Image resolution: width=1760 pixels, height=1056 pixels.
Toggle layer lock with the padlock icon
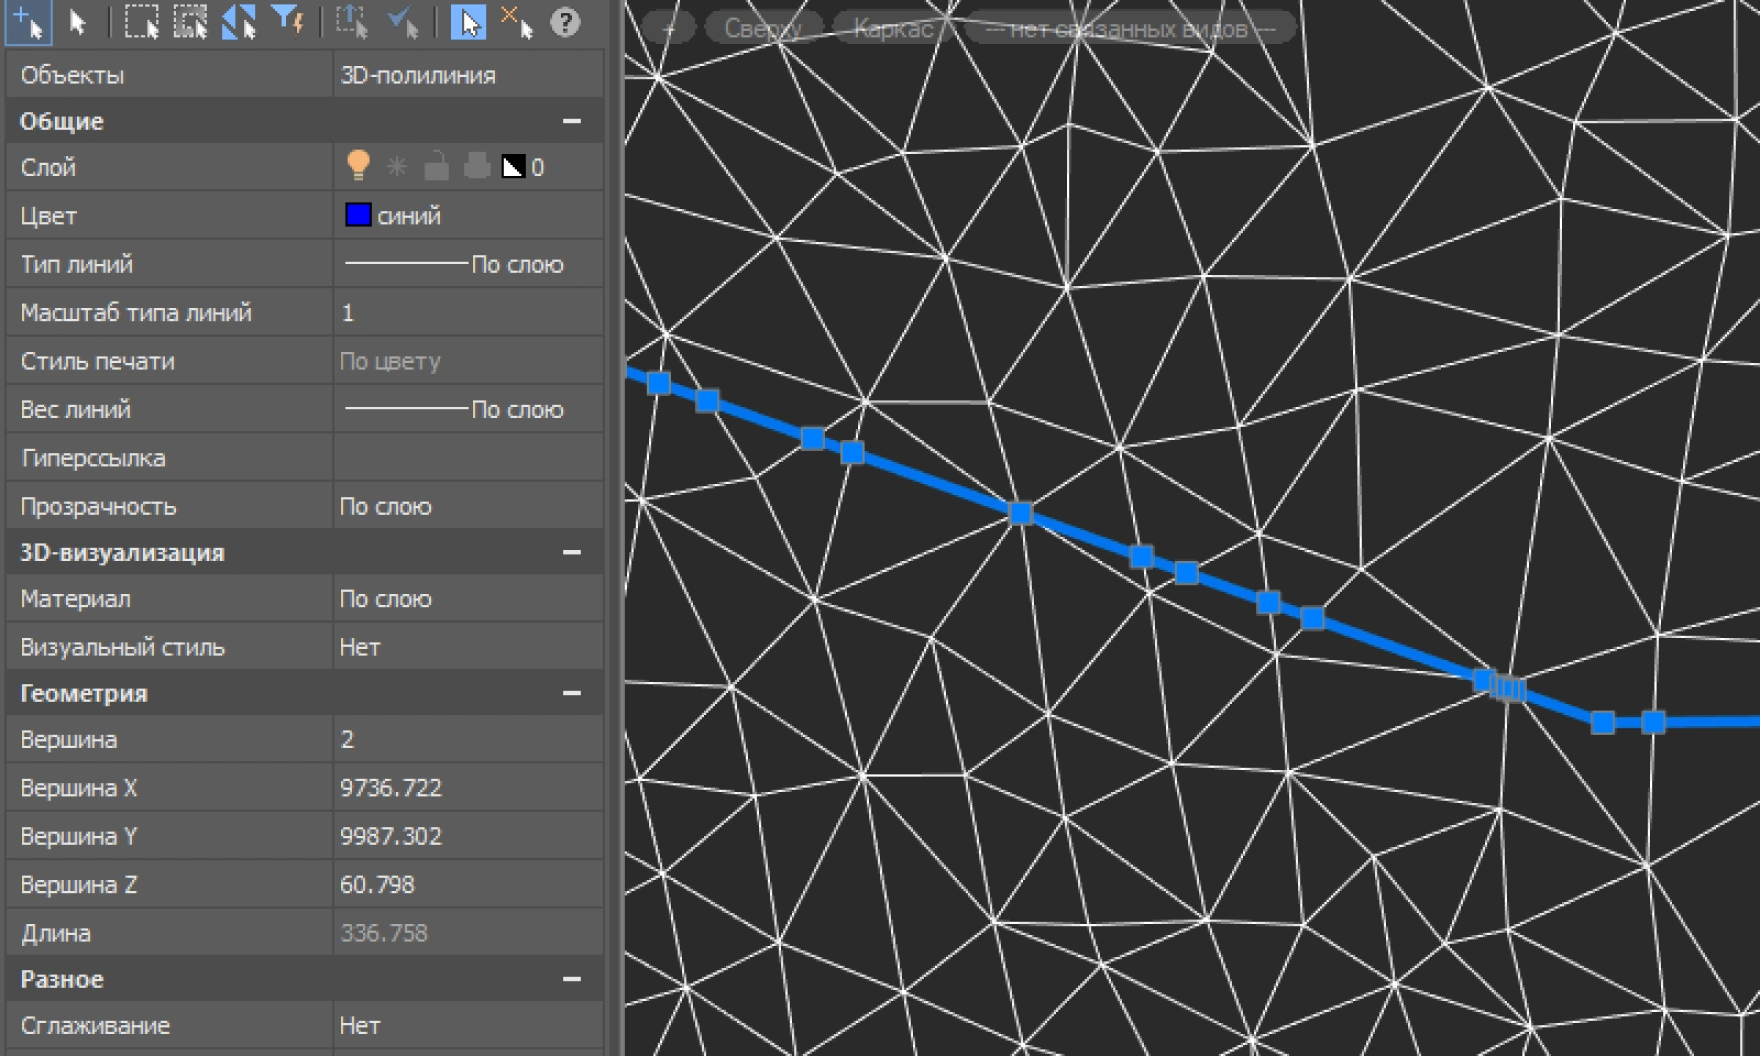pos(436,166)
